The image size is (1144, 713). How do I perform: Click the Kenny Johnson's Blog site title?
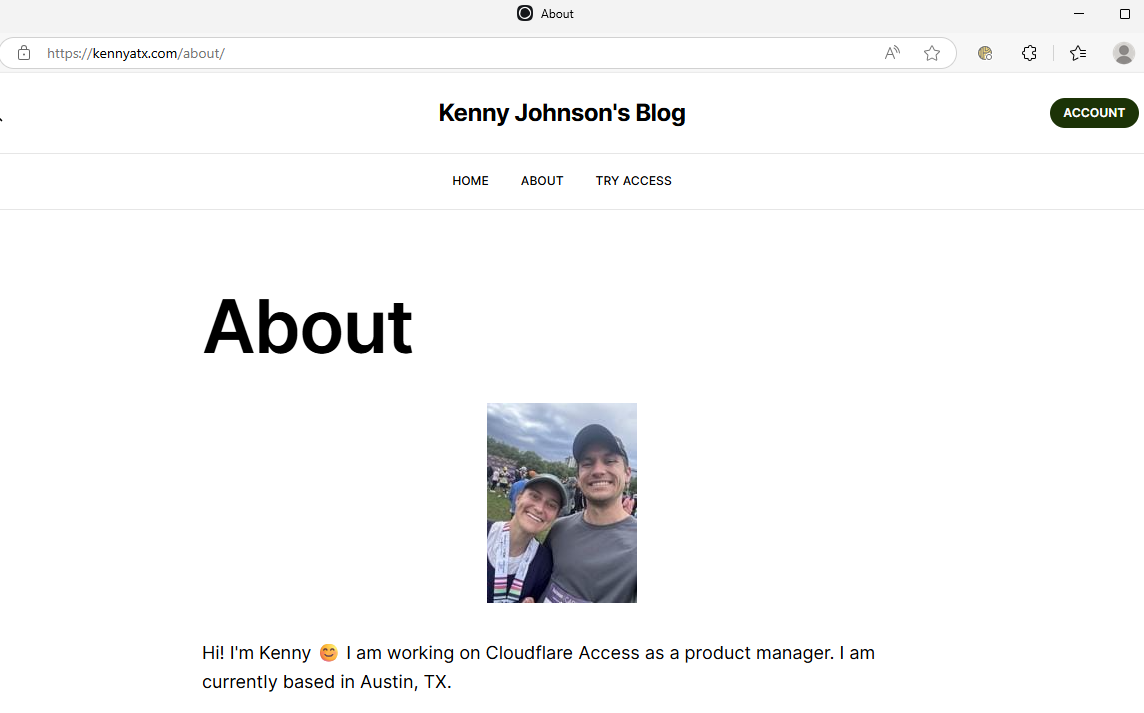[562, 113]
